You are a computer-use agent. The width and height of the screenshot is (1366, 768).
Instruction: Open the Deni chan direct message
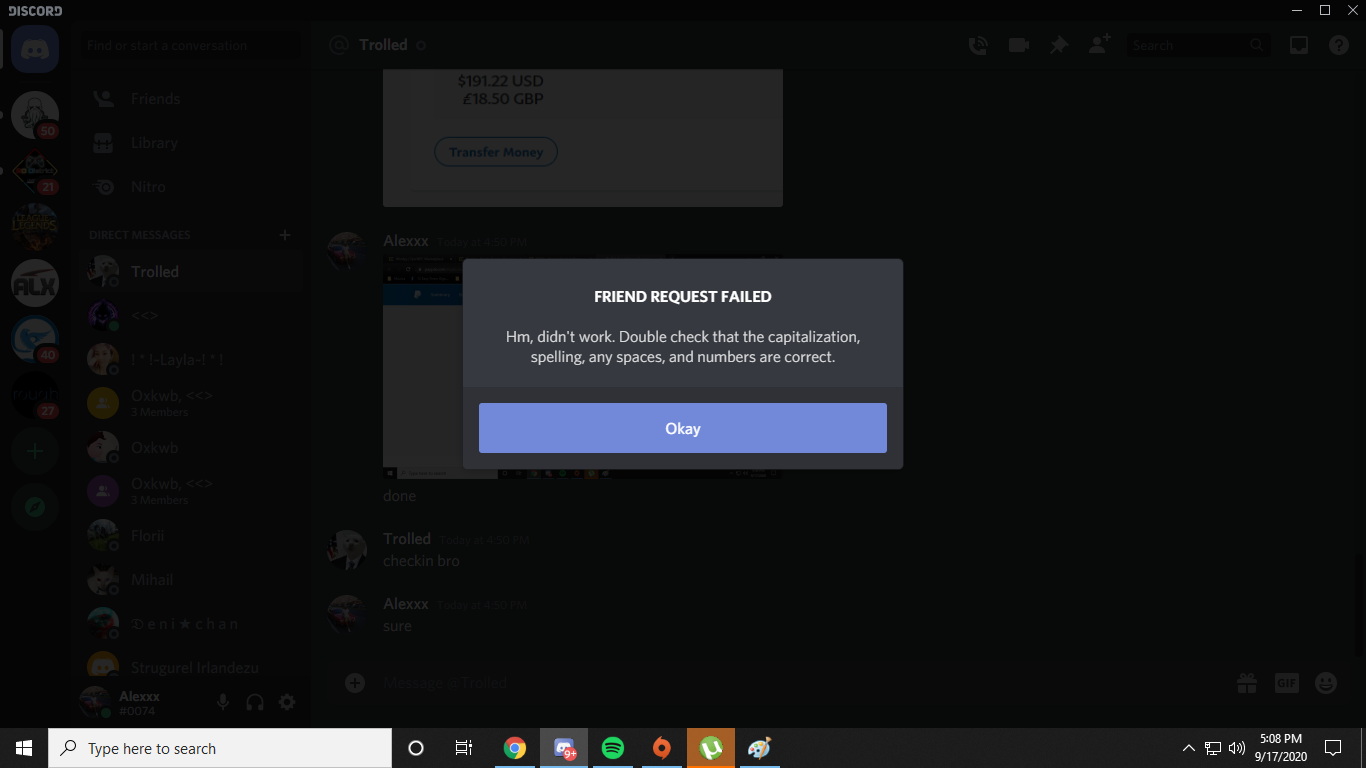coord(192,623)
